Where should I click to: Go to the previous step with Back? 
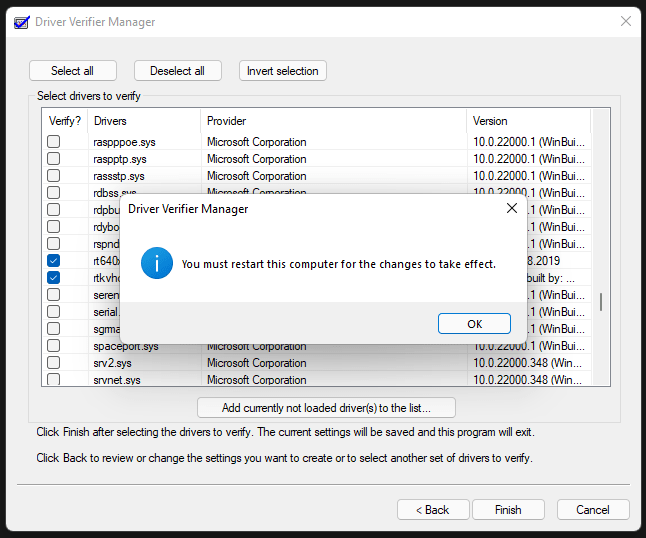(432, 509)
